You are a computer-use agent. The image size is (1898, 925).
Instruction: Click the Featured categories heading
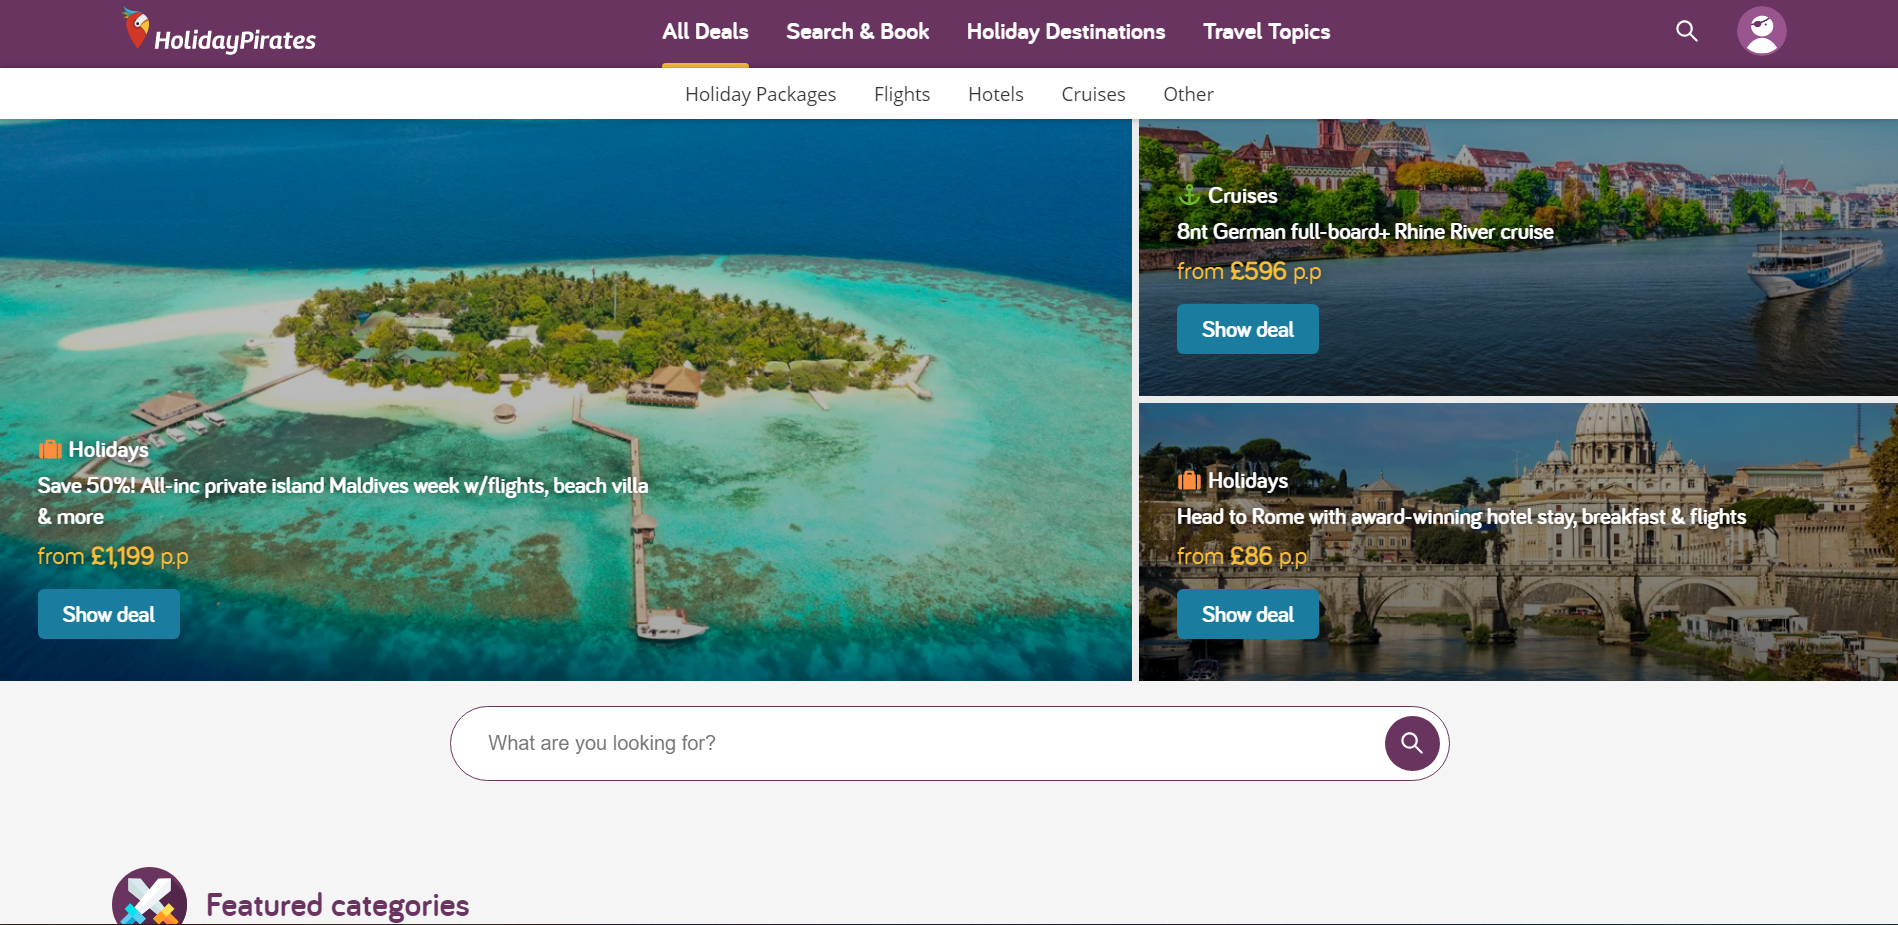(x=337, y=905)
